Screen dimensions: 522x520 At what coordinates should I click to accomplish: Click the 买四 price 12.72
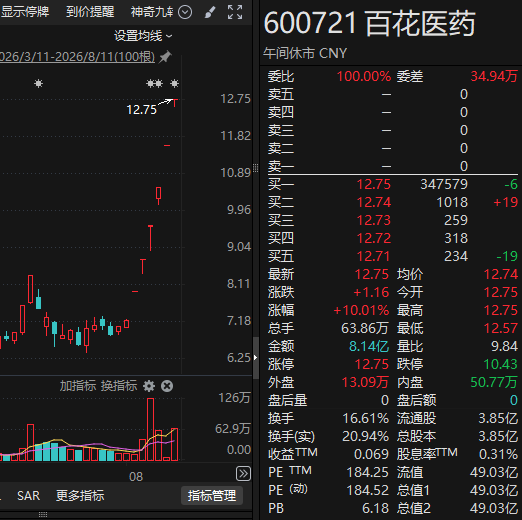point(374,238)
